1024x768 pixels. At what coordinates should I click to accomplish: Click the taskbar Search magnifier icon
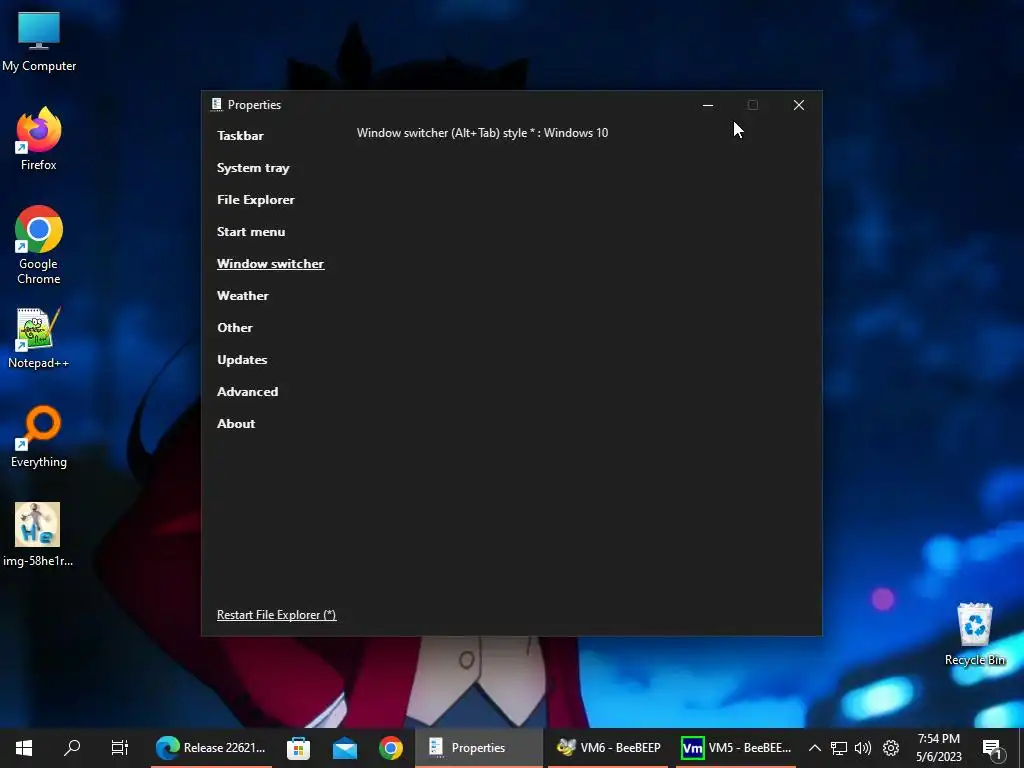coord(72,748)
